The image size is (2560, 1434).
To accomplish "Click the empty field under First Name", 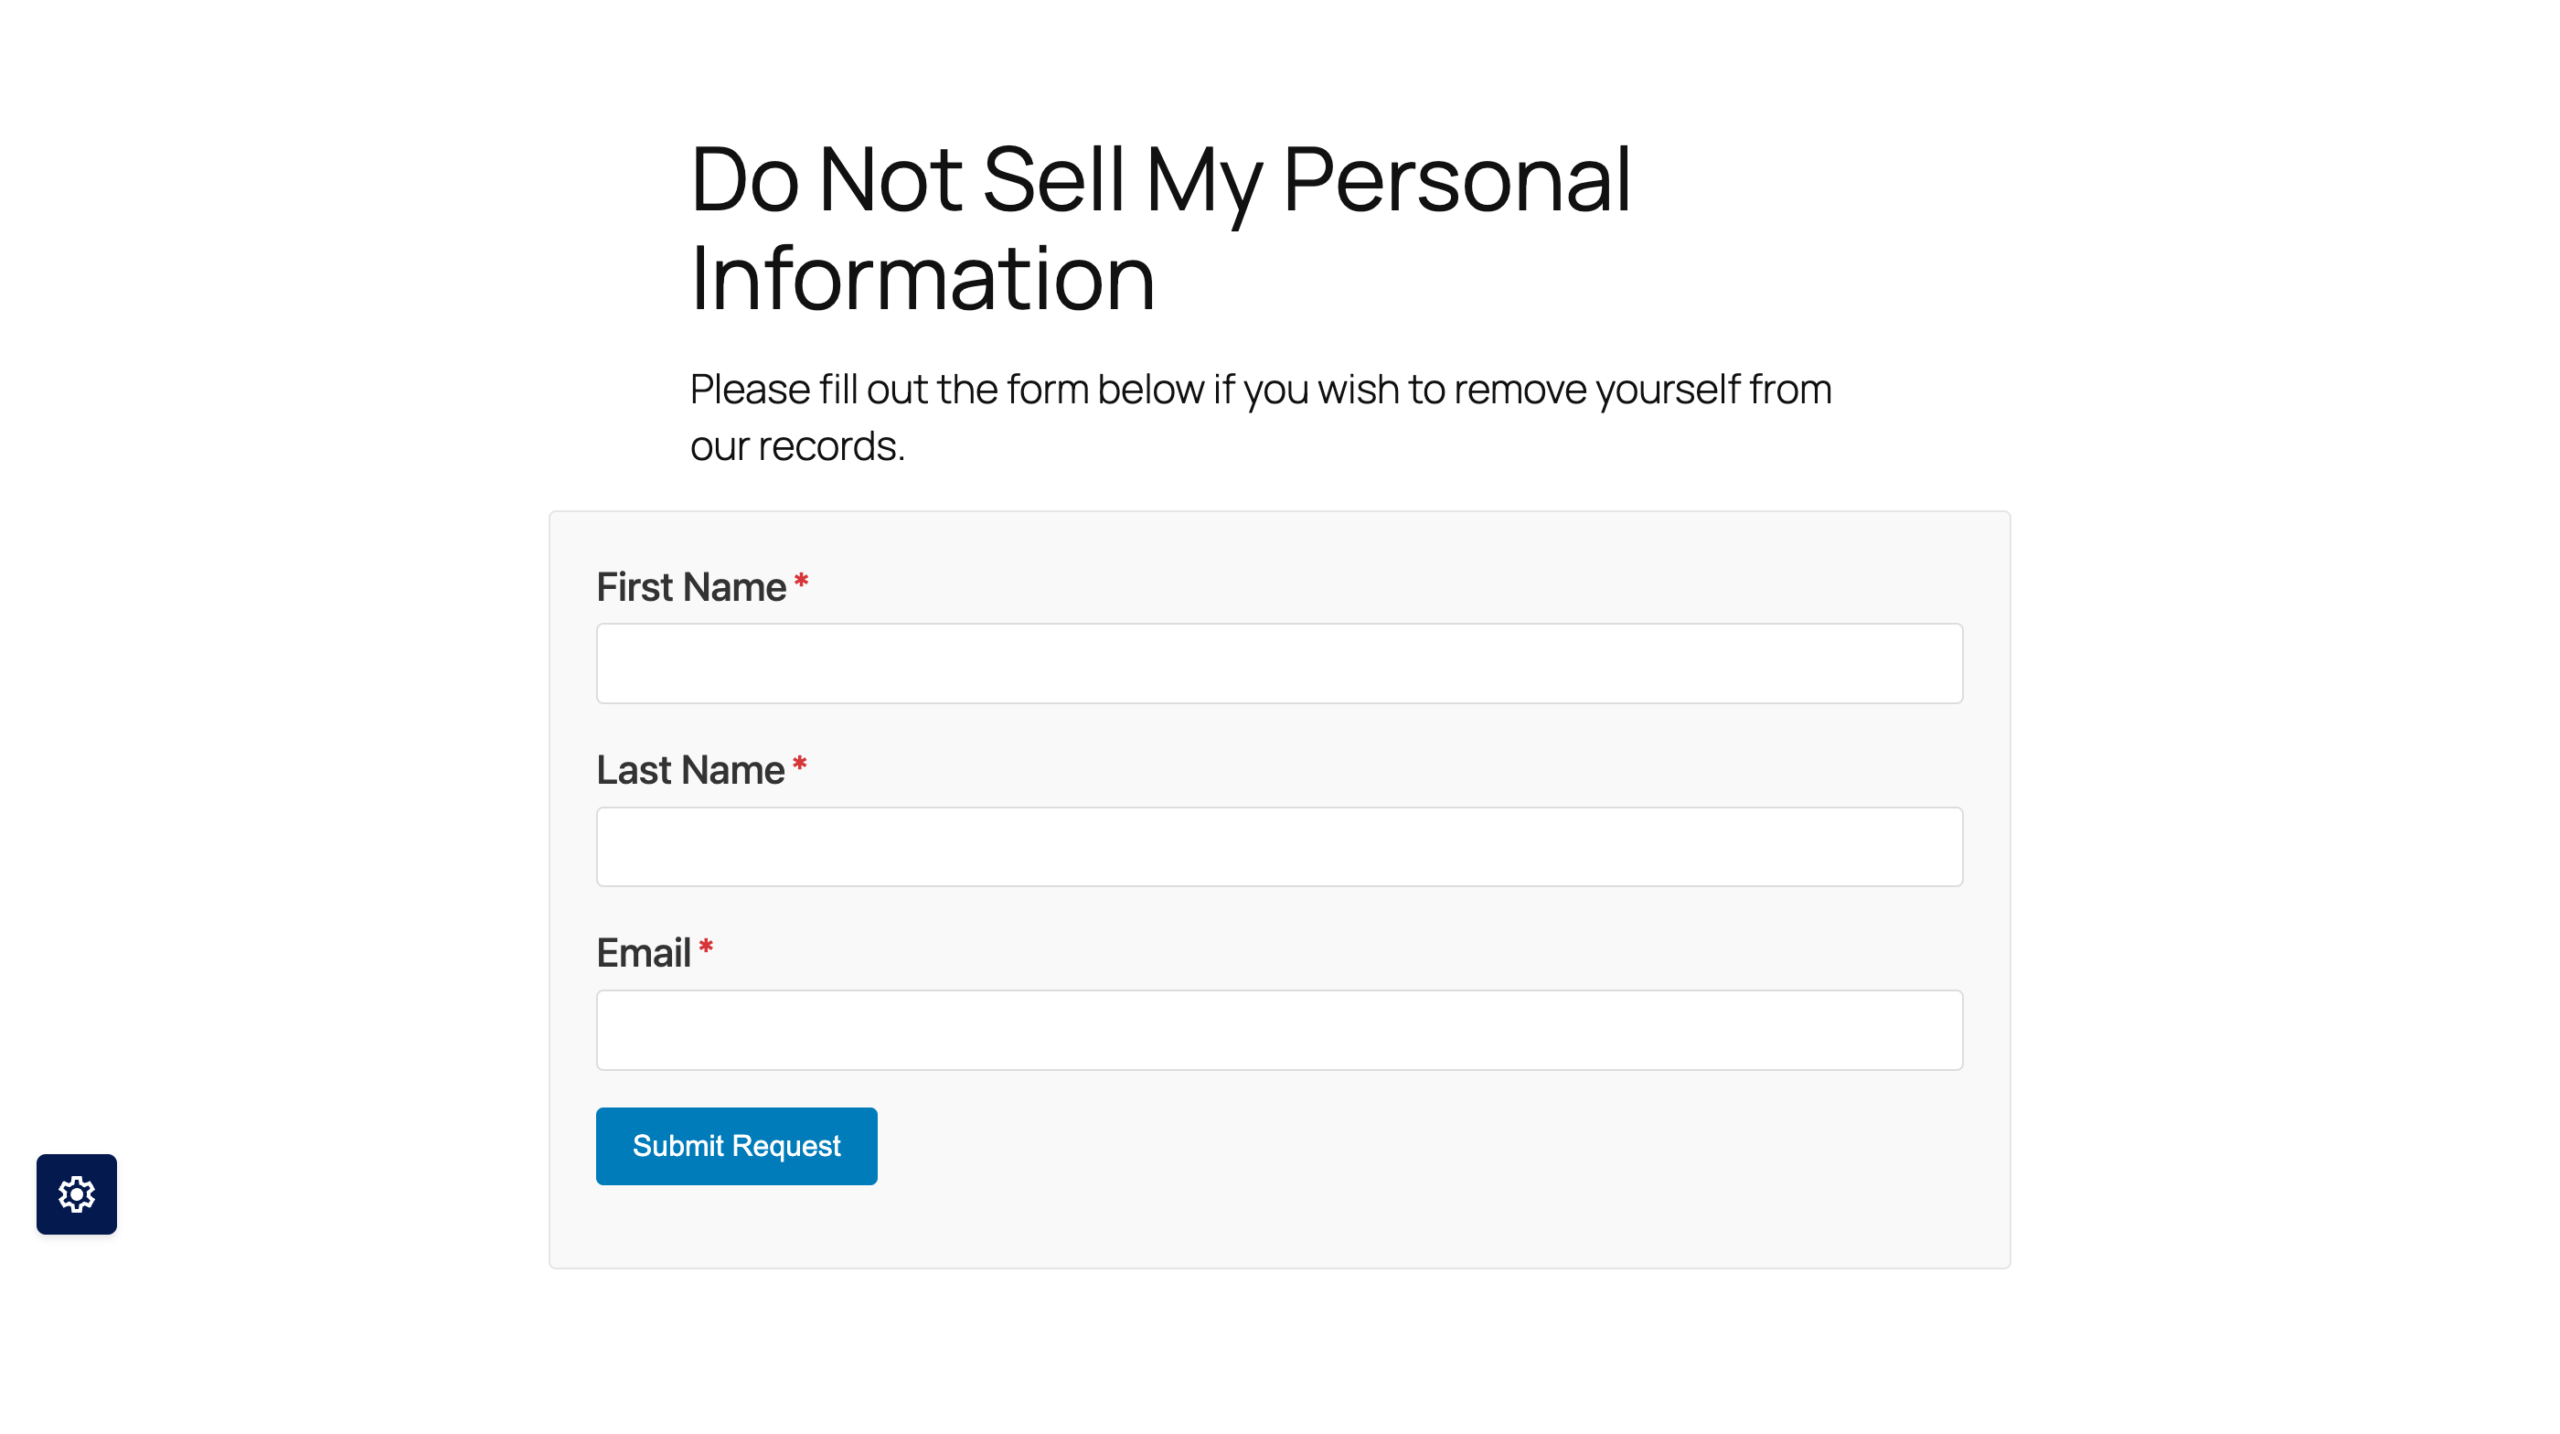I will point(1278,662).
